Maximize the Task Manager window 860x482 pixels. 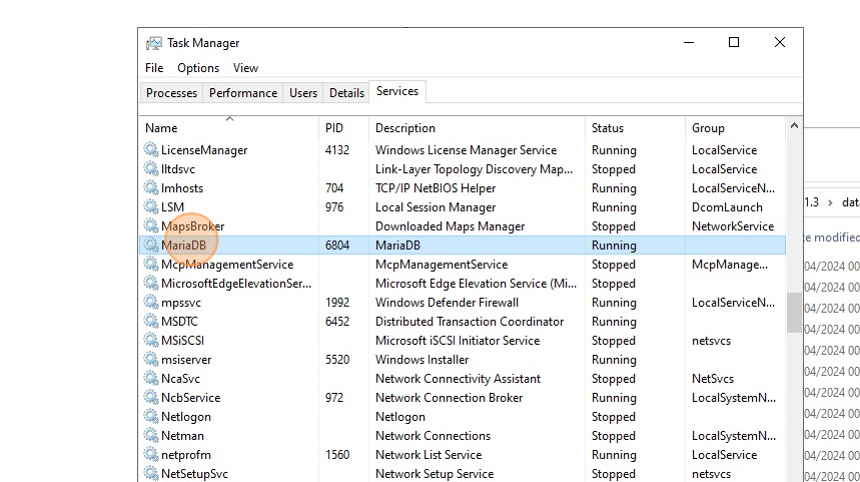point(734,42)
